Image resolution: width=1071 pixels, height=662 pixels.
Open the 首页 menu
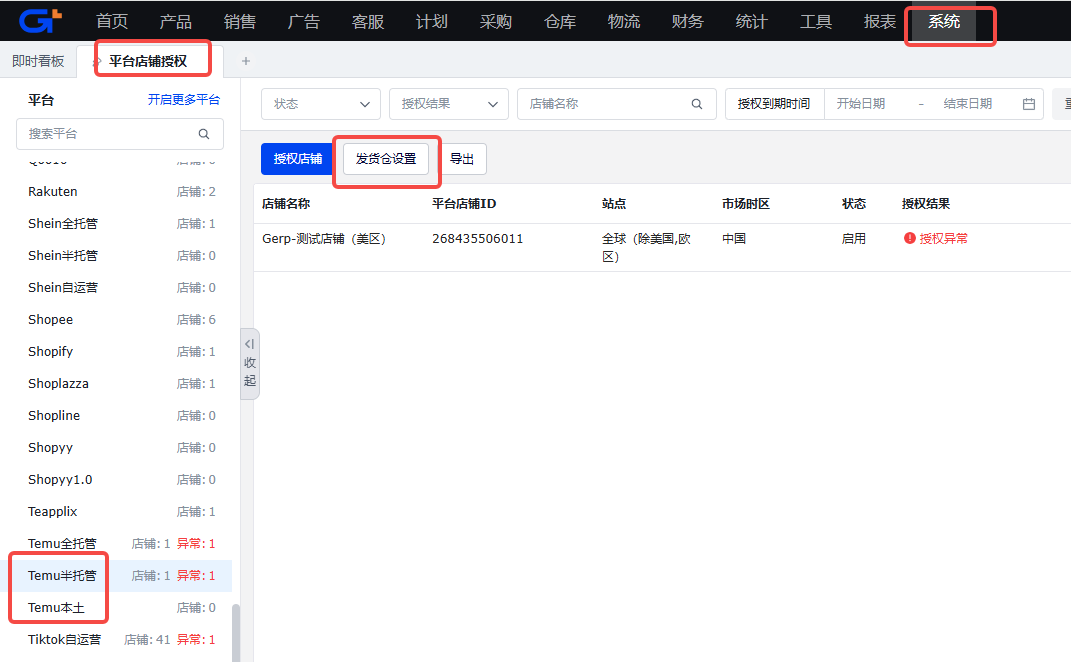pos(112,21)
